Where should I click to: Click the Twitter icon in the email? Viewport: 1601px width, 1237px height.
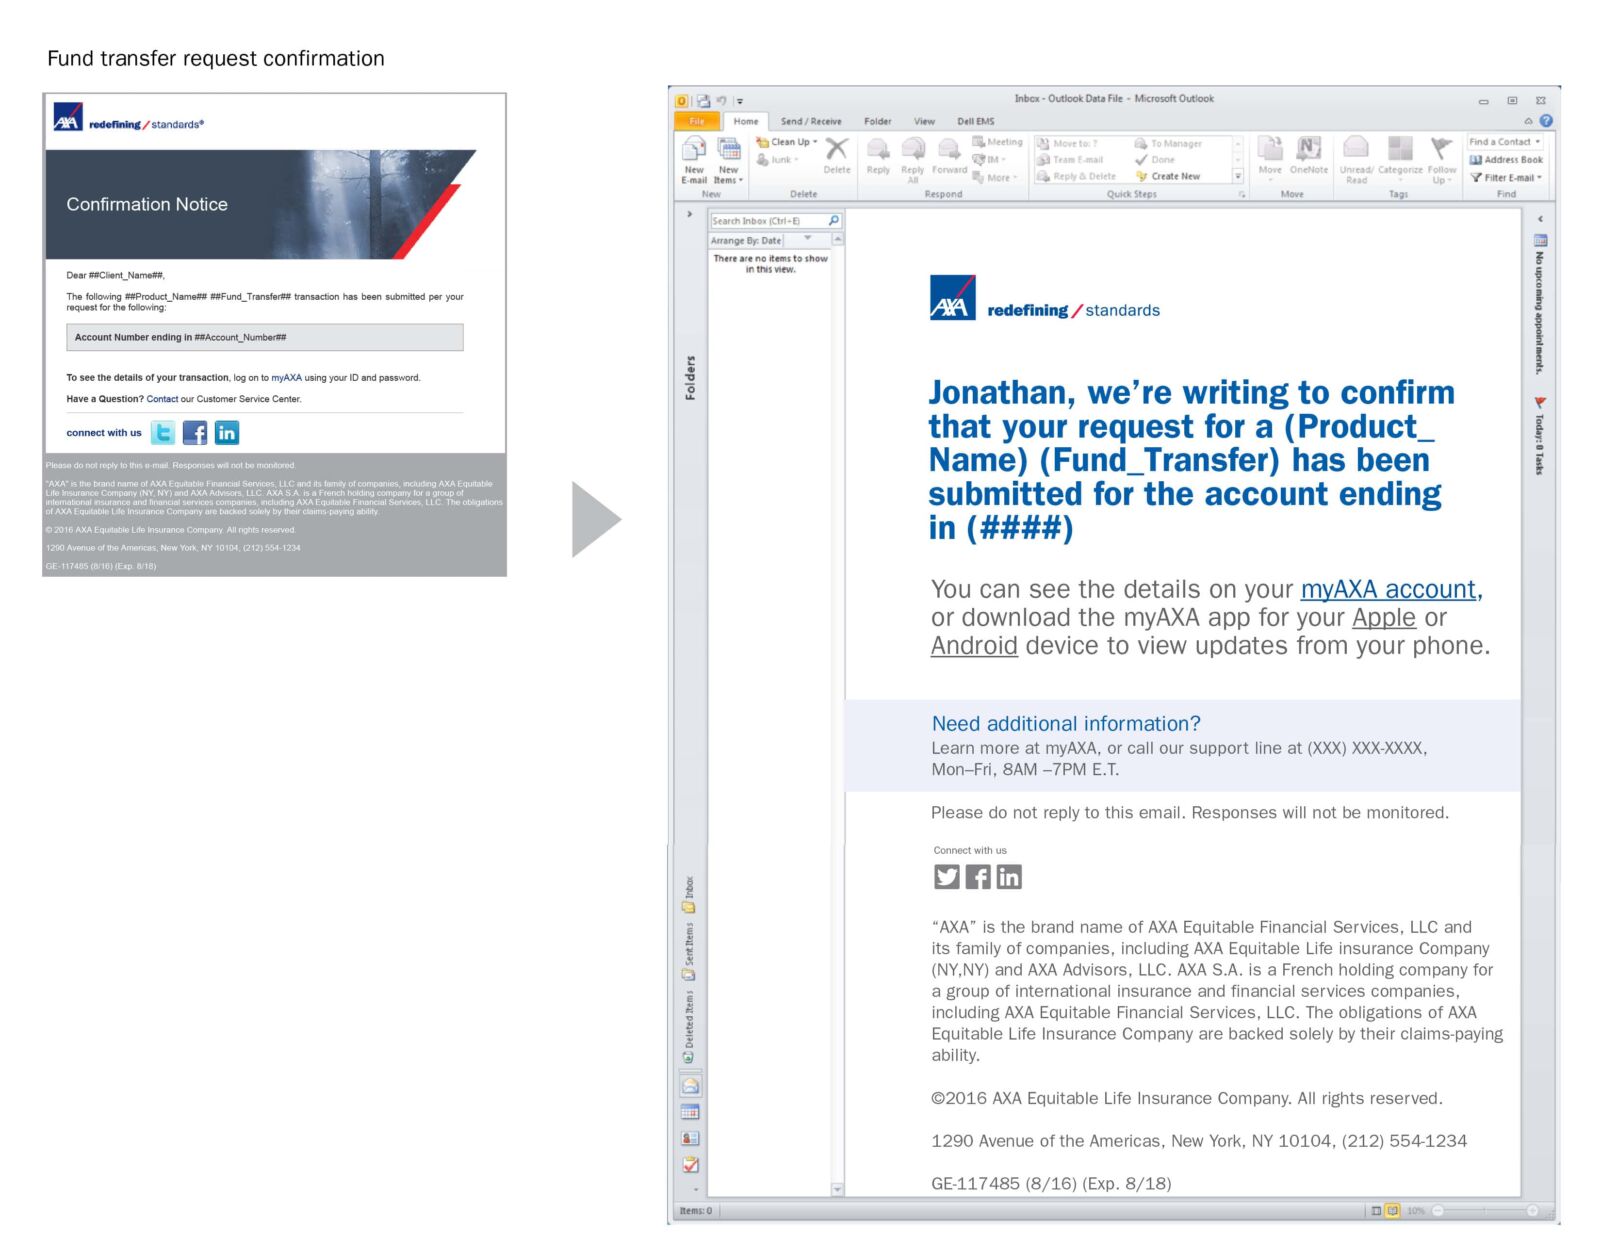coord(946,877)
